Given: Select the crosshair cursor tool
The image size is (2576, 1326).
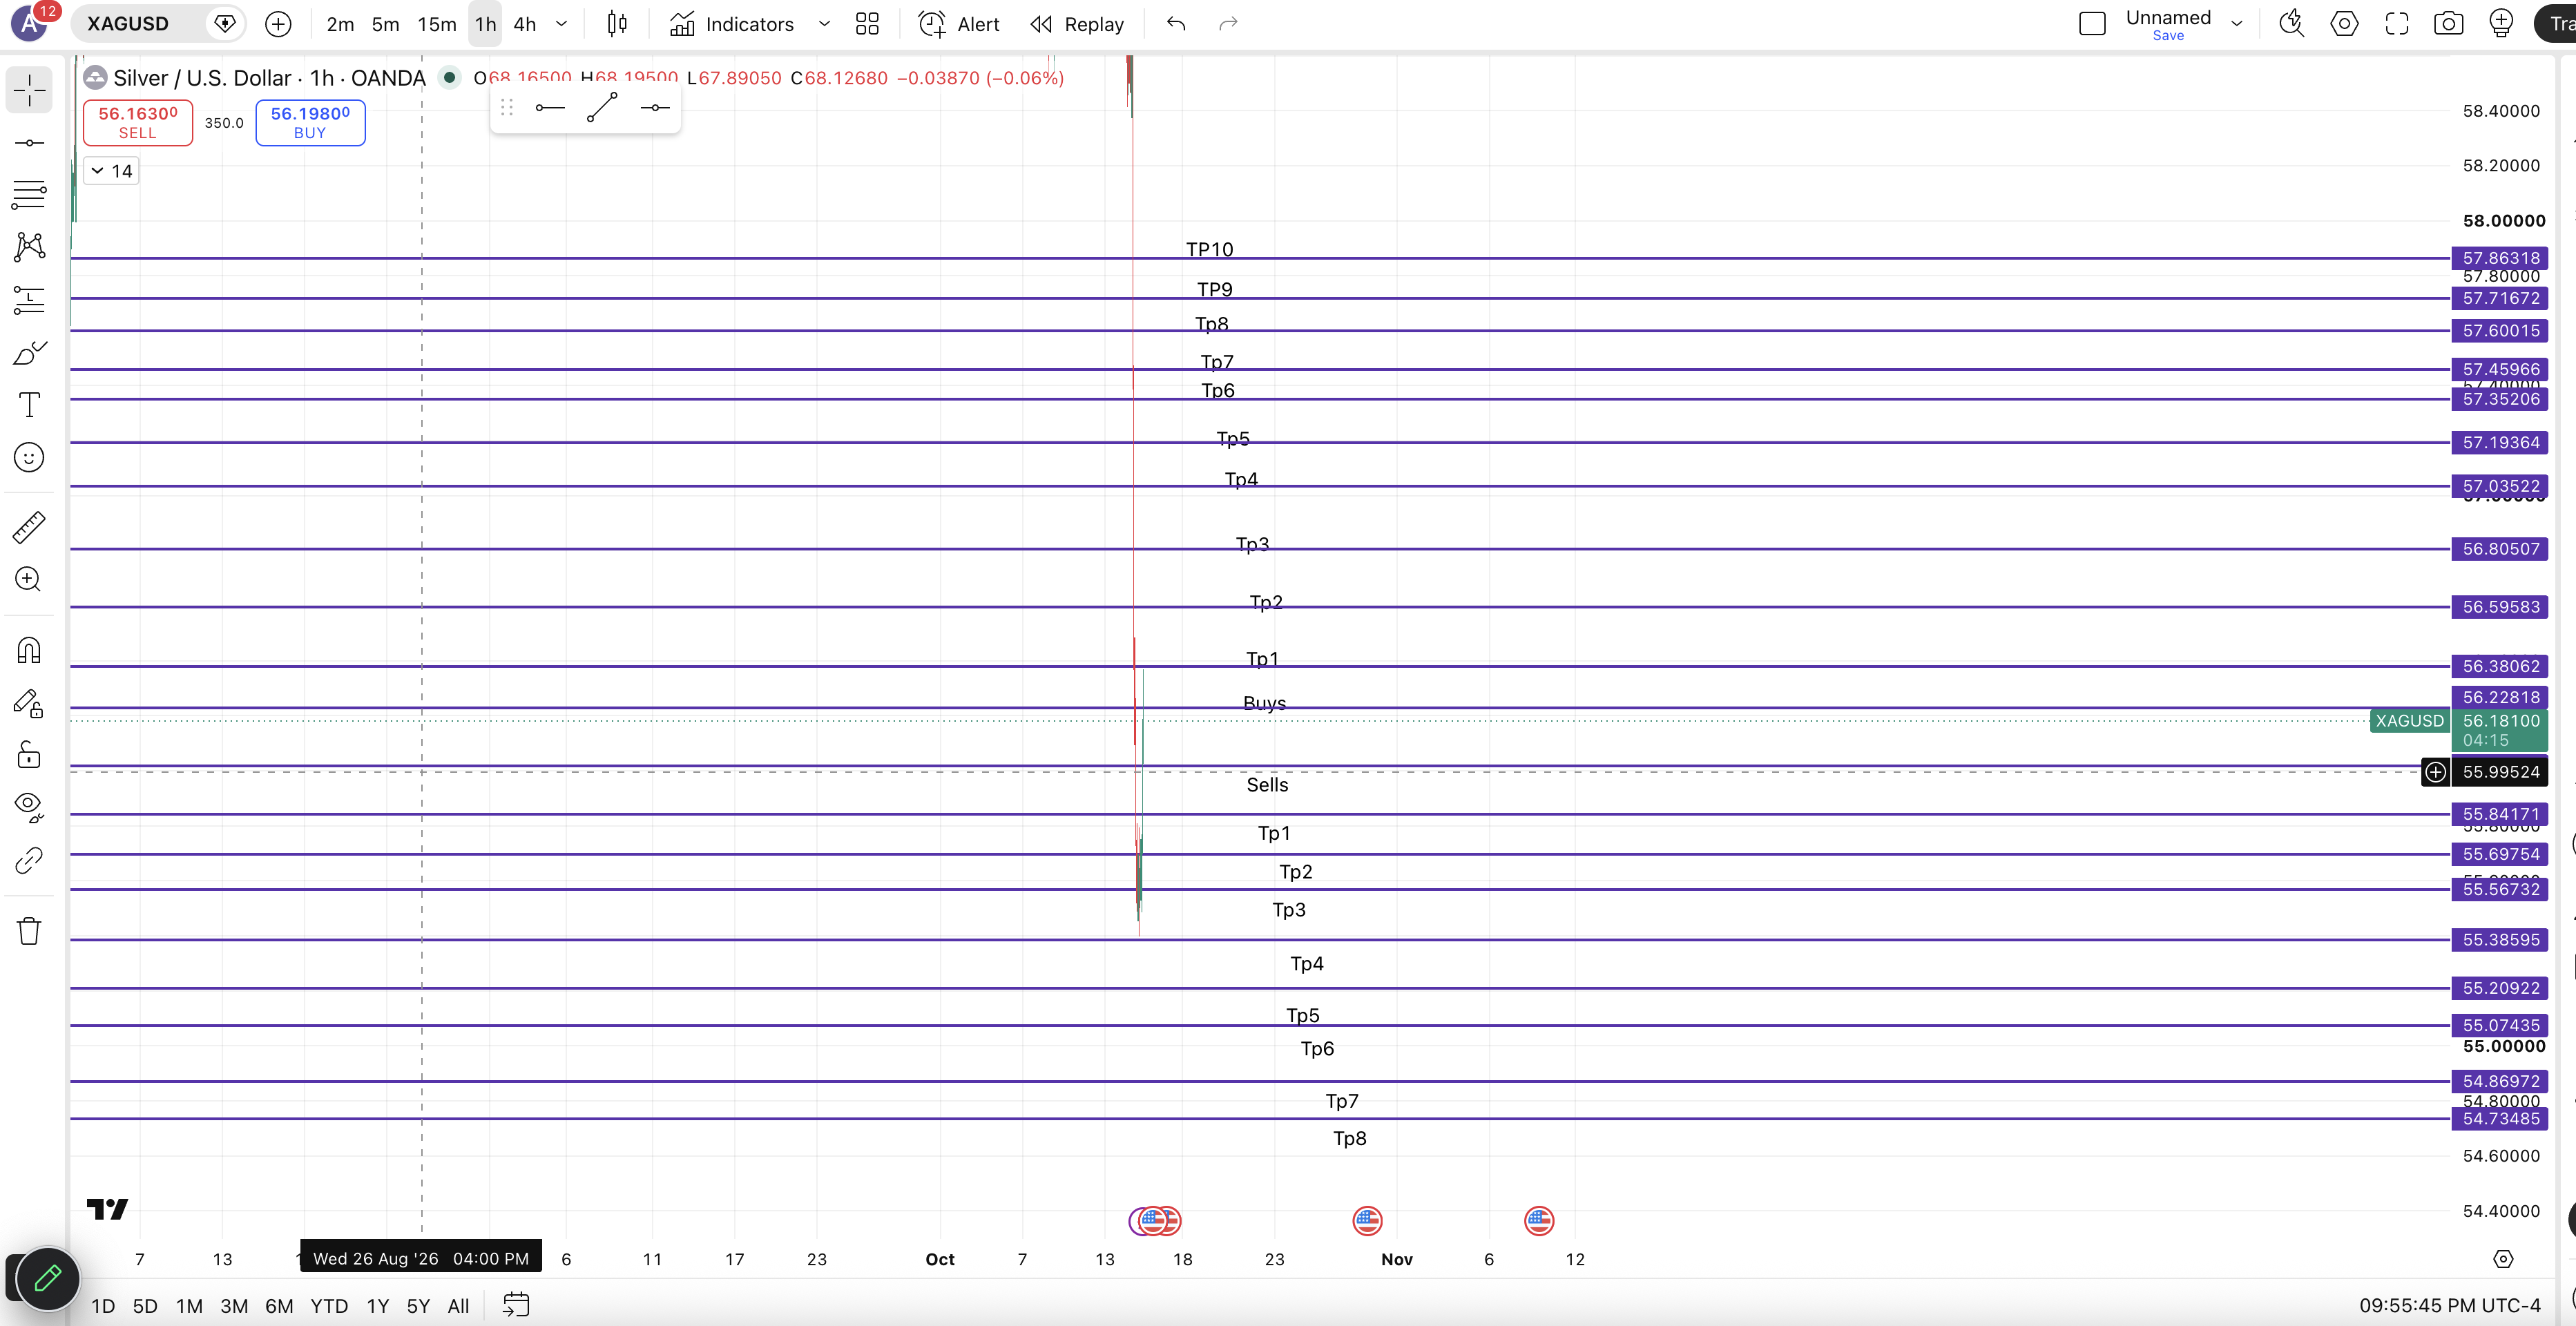Looking at the screenshot, I should (x=29, y=91).
